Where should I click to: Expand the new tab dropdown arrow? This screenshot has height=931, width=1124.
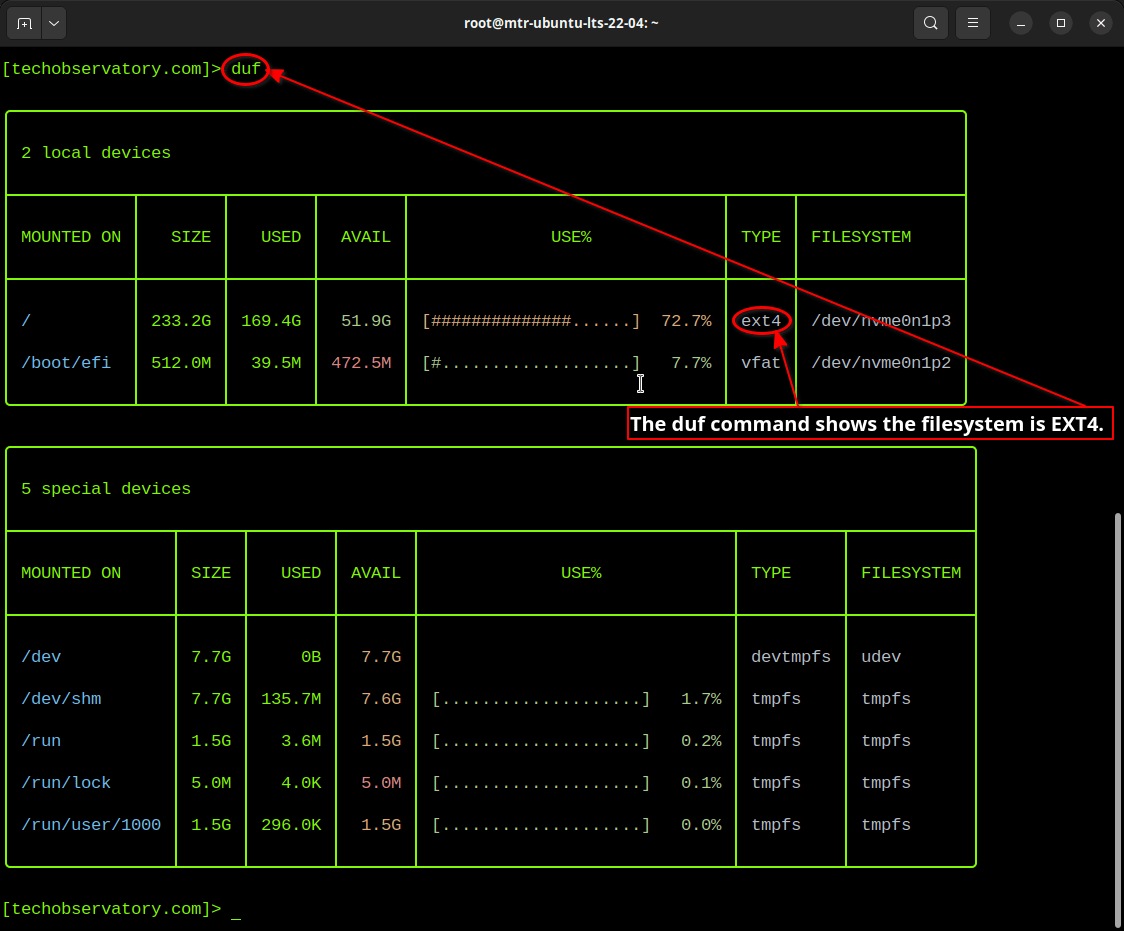54,24
